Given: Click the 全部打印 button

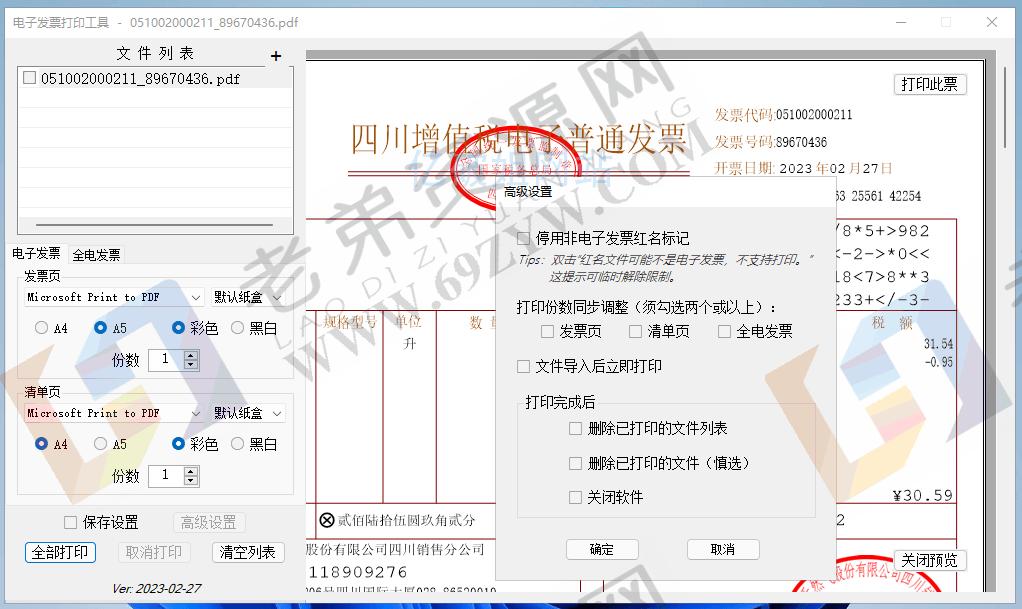Looking at the screenshot, I should (59, 552).
